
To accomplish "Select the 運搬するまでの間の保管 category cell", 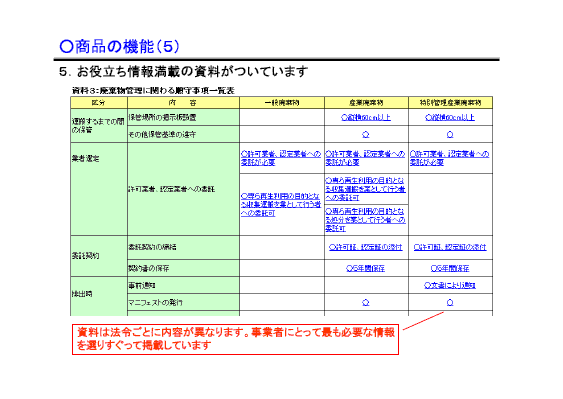I will [x=99, y=126].
